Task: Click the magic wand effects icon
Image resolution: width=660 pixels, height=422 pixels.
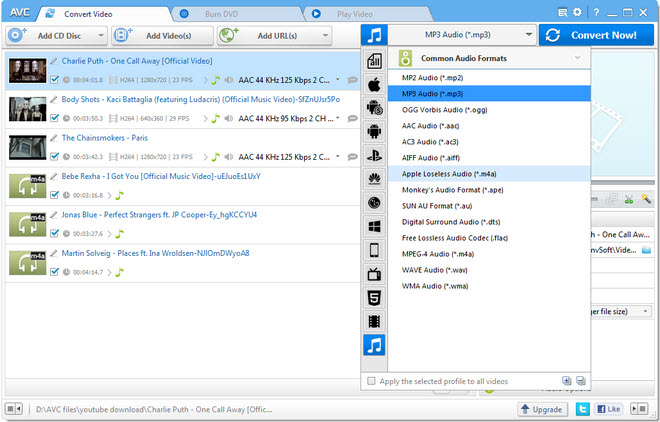Action: (646, 199)
